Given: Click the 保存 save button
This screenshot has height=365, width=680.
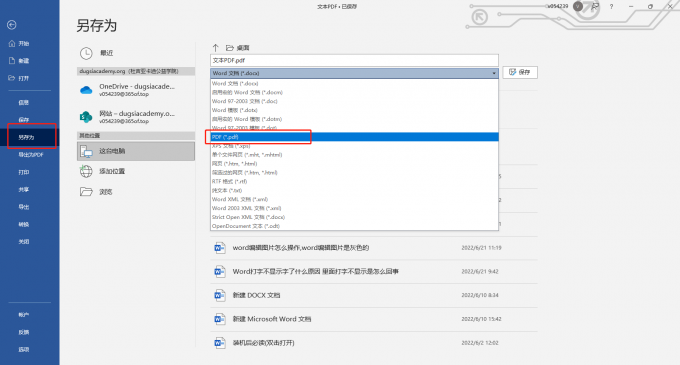Looking at the screenshot, I should (x=520, y=72).
